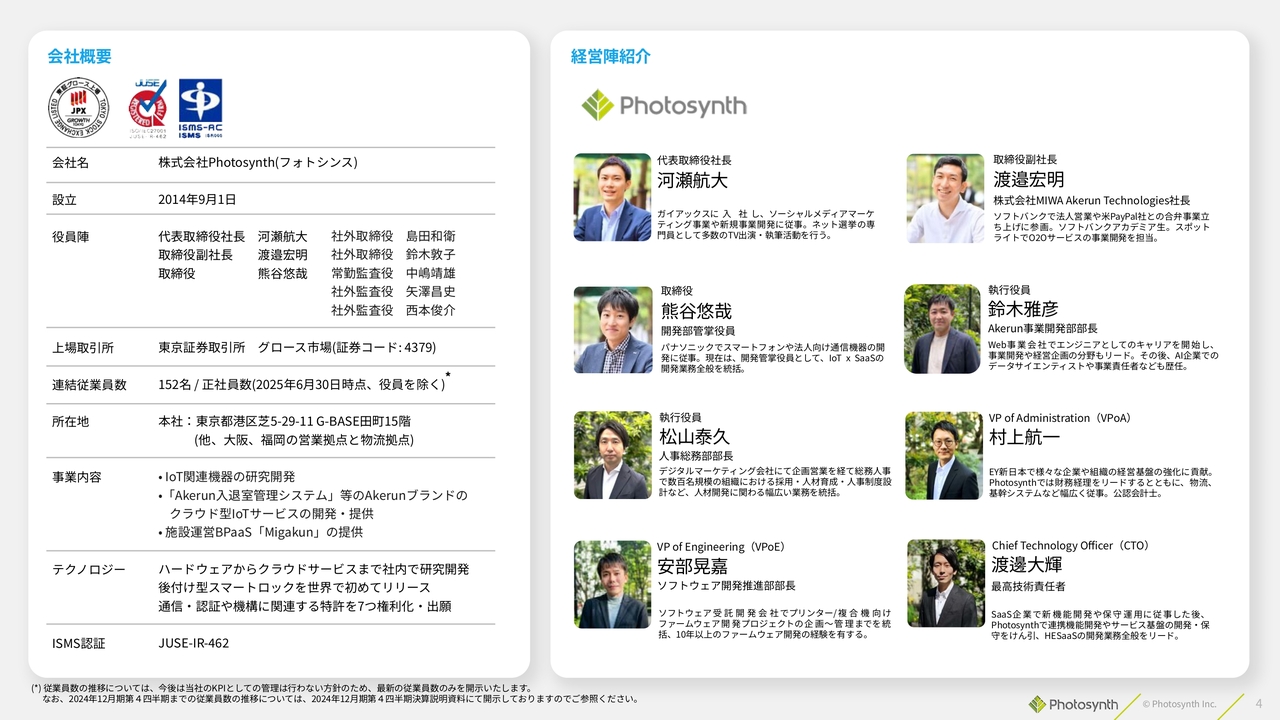The height and width of the screenshot is (720, 1280).
Task: Click the 会社概要 heading
Action: click(80, 56)
